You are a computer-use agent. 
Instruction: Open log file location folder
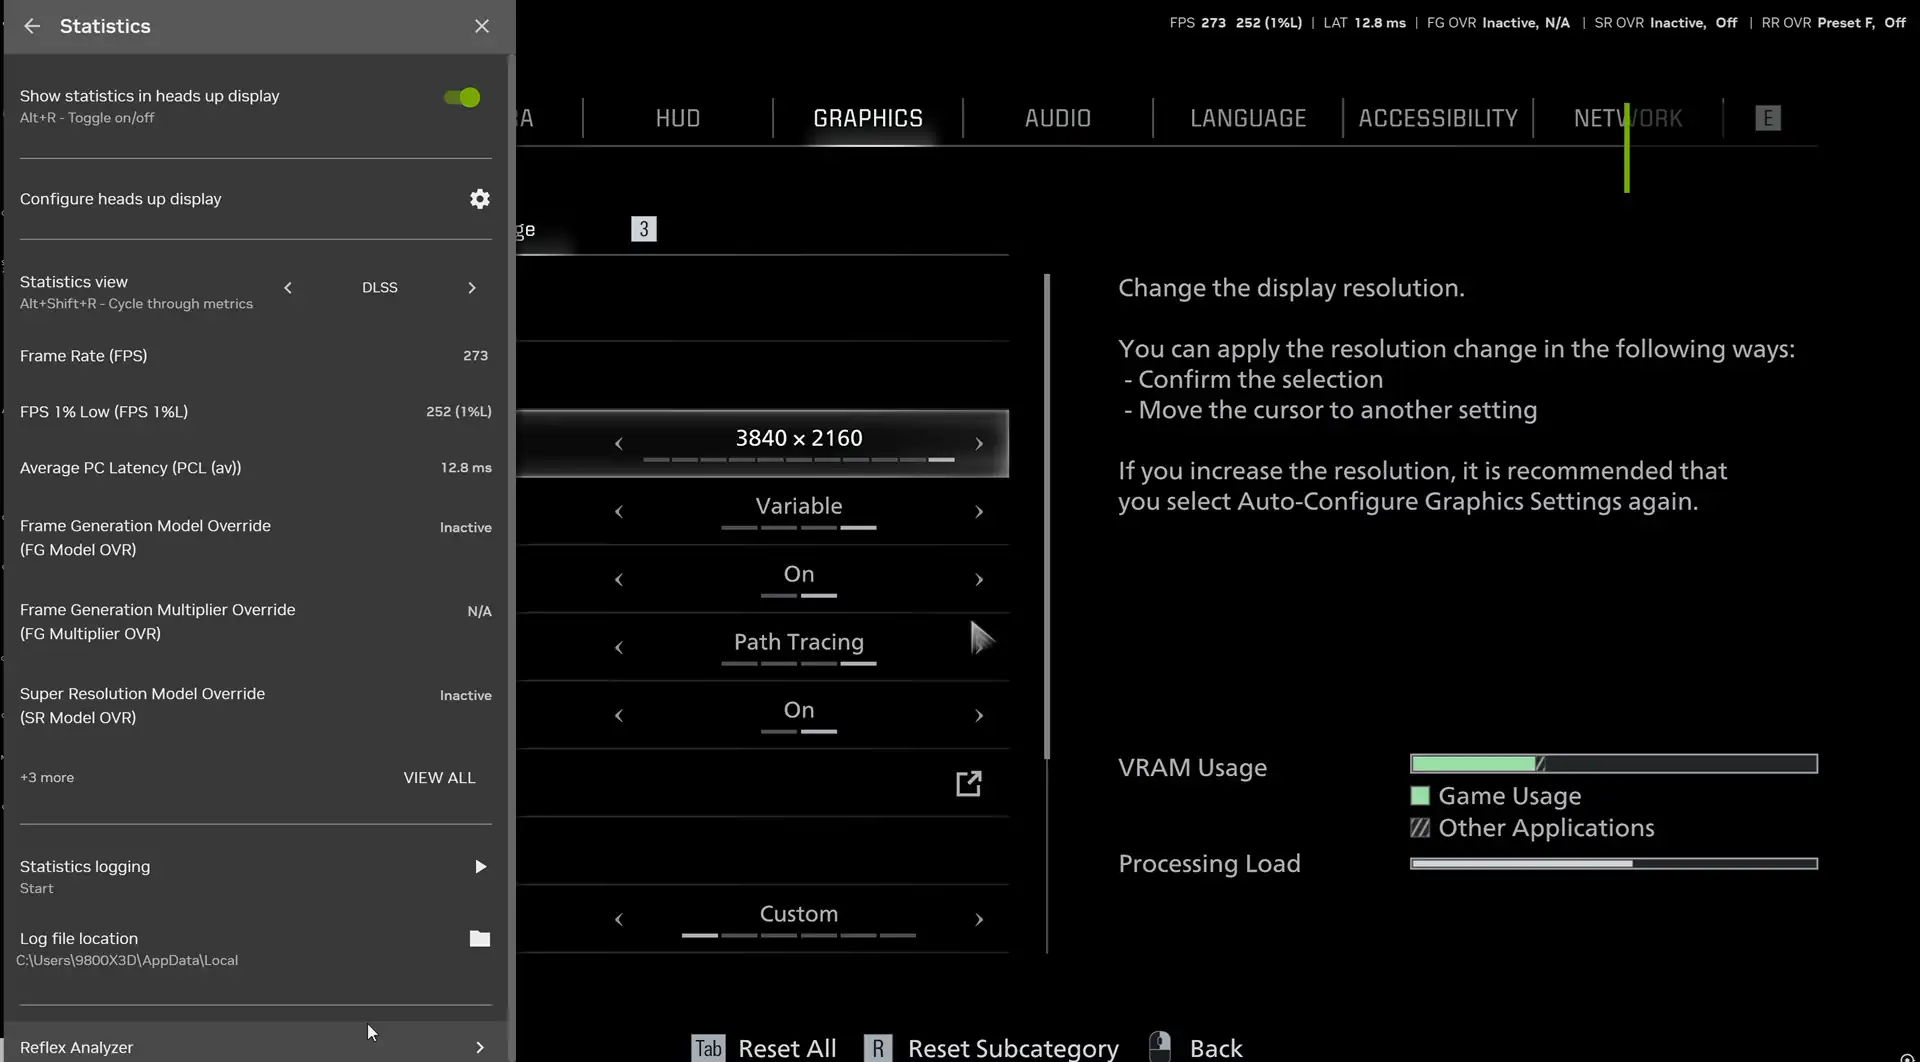click(x=480, y=939)
